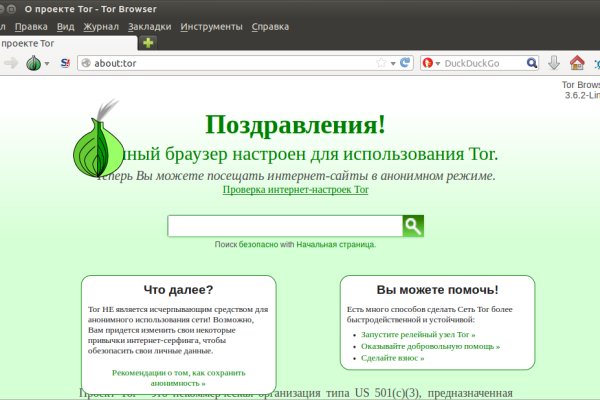This screenshot has width=600, height=400.
Task: Bookmark page with the star icon
Action: pyautogui.click(x=380, y=63)
